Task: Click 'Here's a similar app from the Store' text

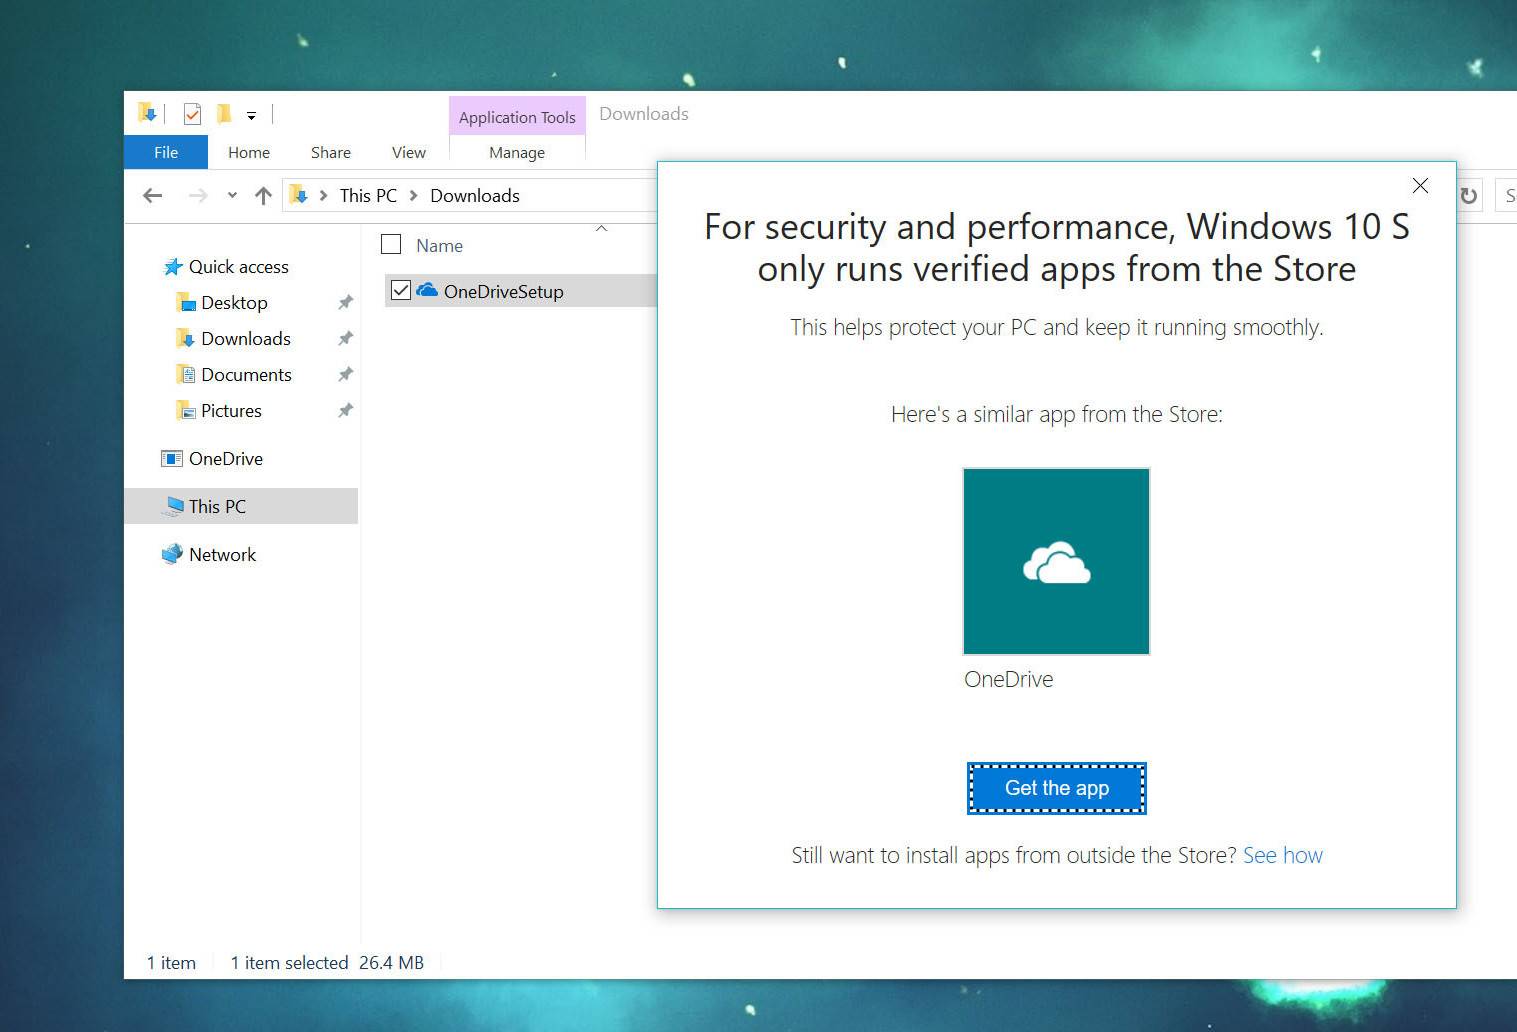Action: click(1057, 414)
